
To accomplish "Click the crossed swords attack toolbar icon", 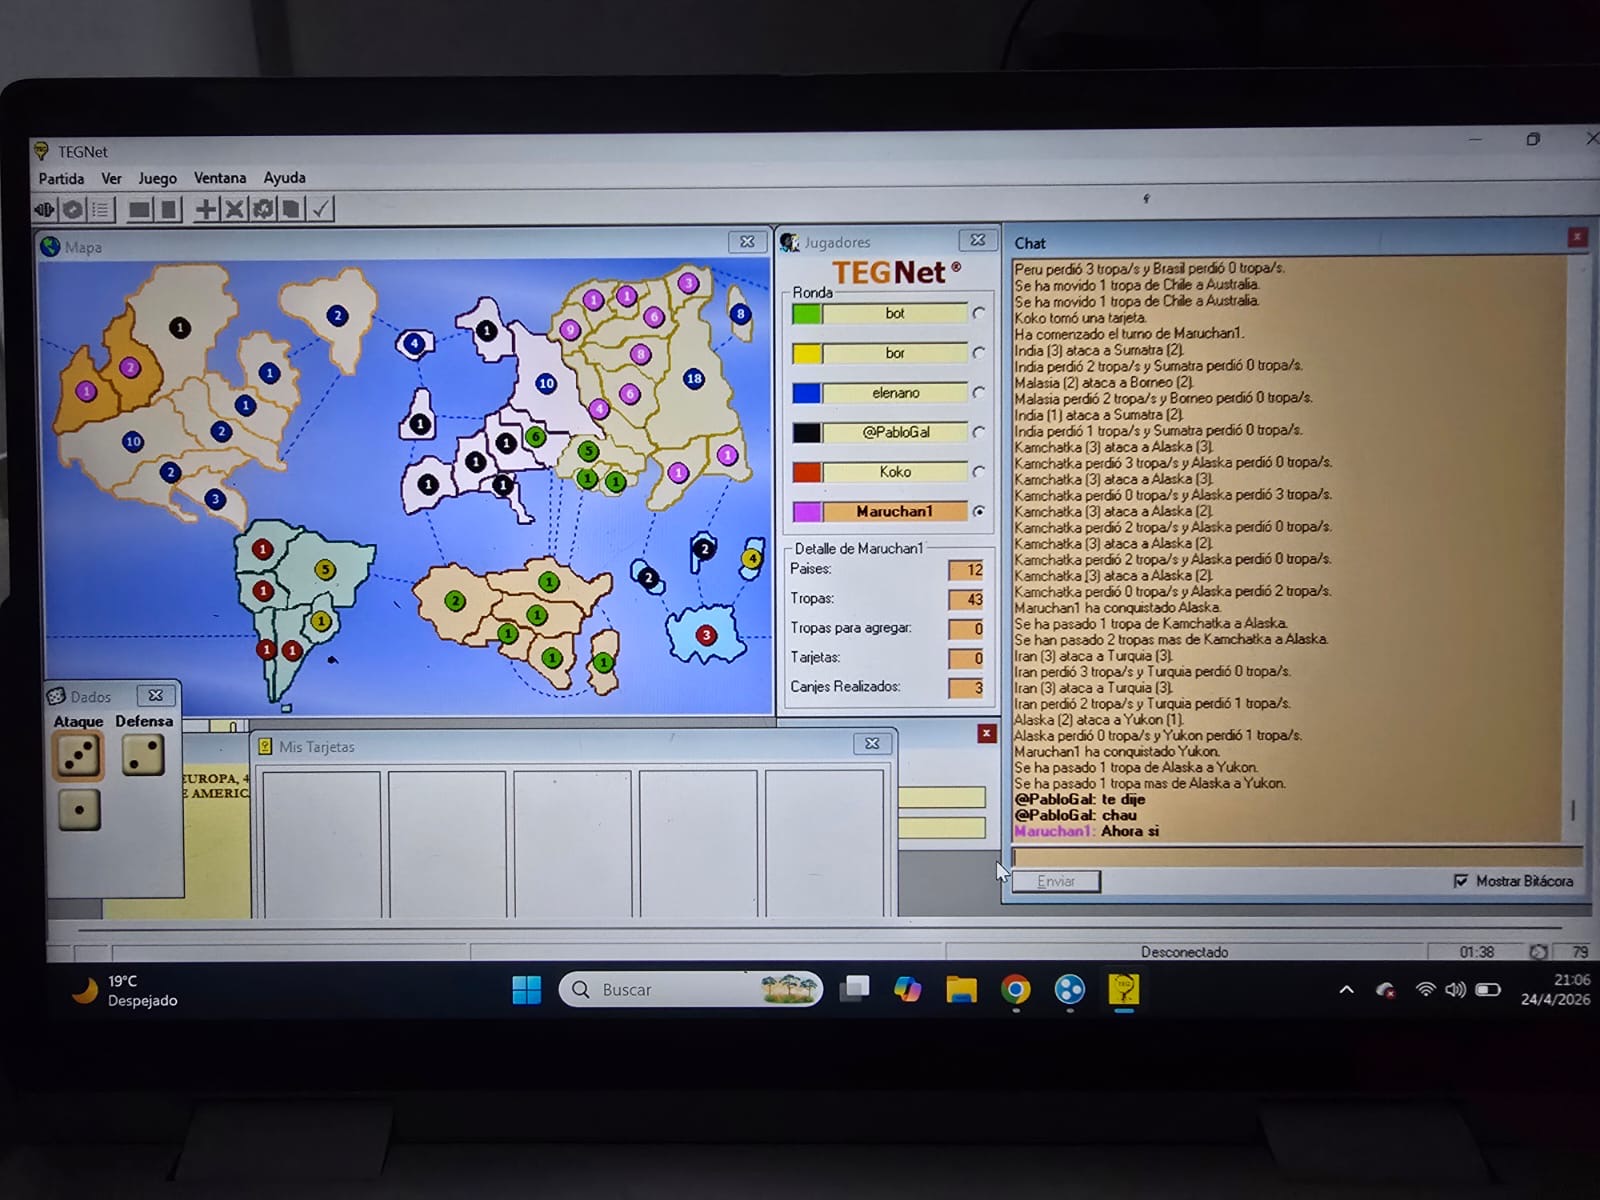I will click(x=234, y=209).
